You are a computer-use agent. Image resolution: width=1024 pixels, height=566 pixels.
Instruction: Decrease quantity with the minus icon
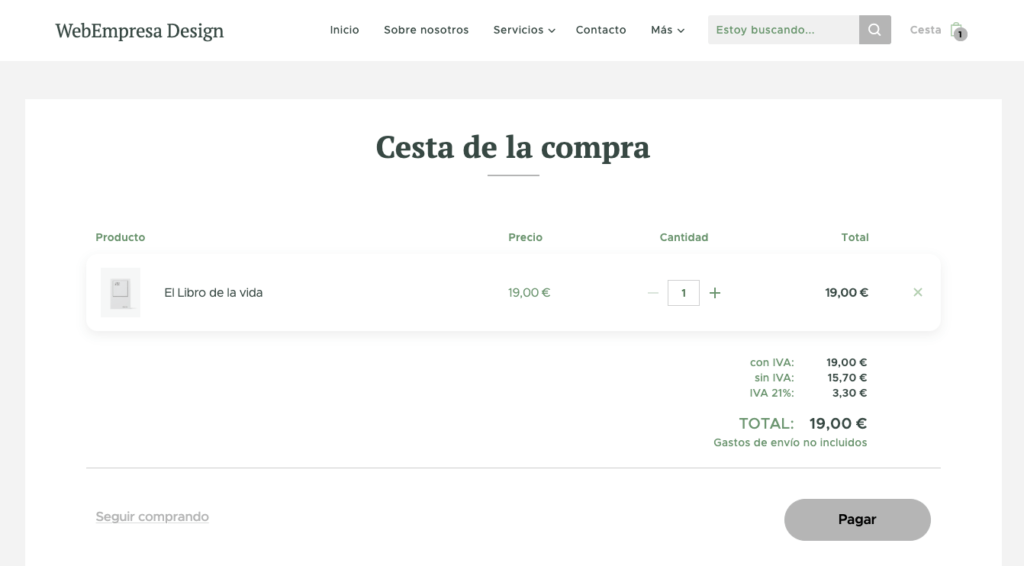point(652,293)
